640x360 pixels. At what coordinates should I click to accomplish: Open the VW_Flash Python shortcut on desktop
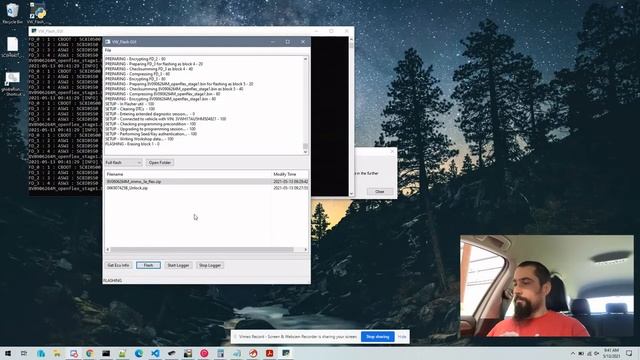38,13
